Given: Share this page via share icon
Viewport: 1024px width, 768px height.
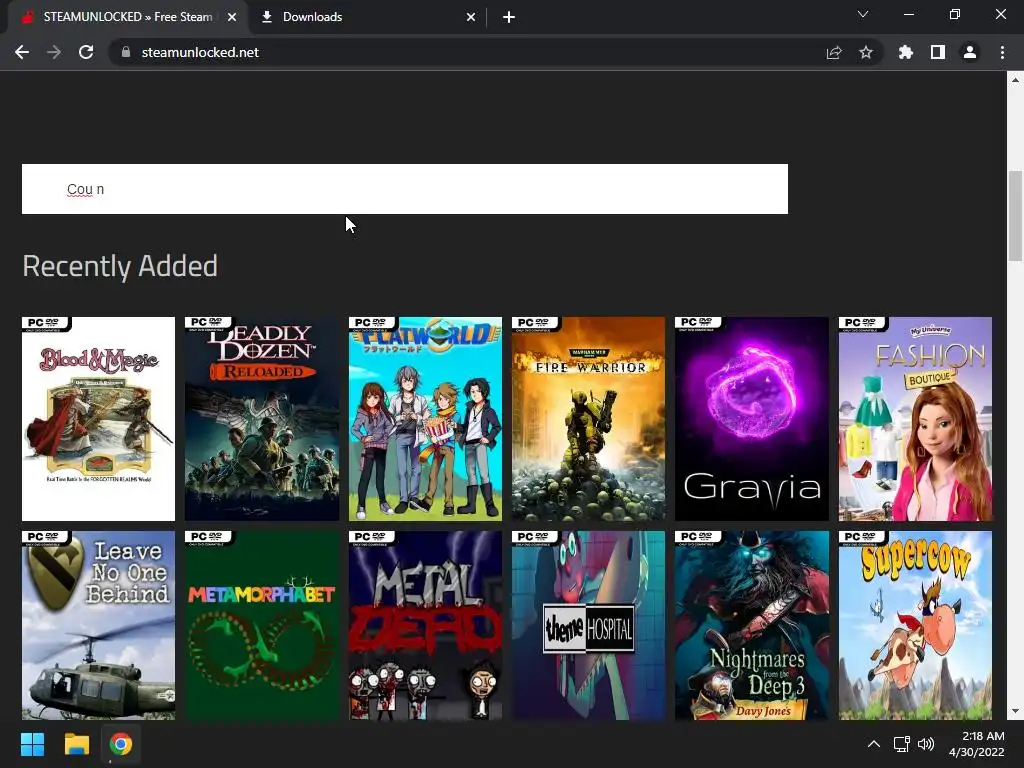Looking at the screenshot, I should click(834, 52).
